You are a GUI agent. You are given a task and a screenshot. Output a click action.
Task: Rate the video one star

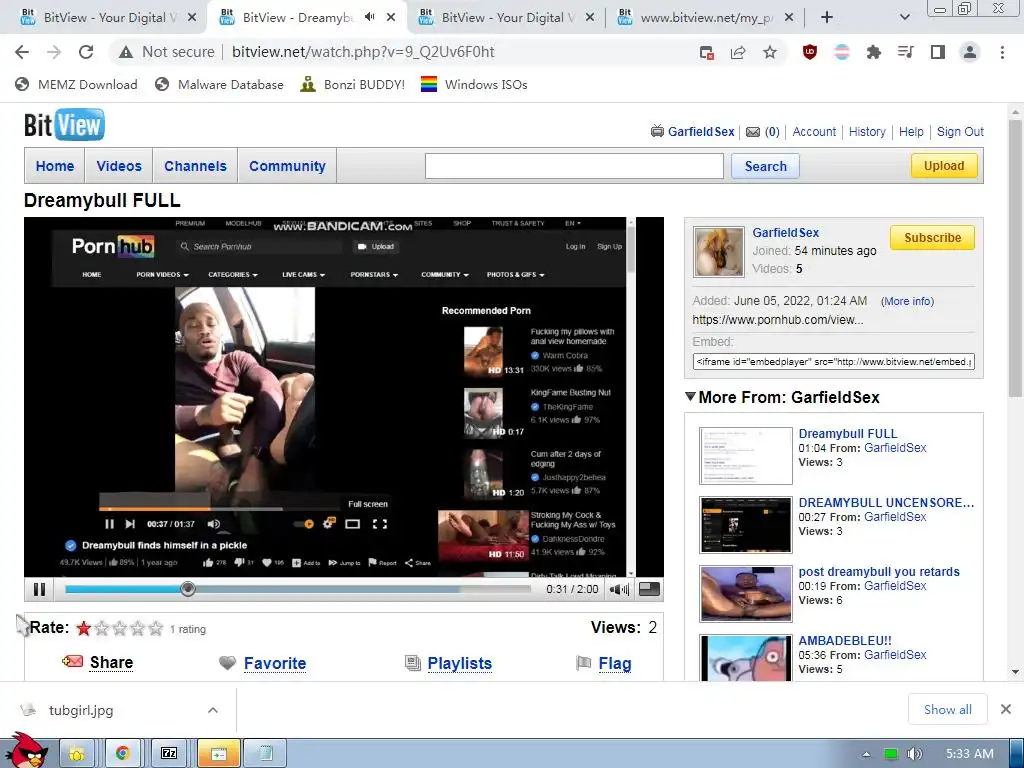coord(84,628)
